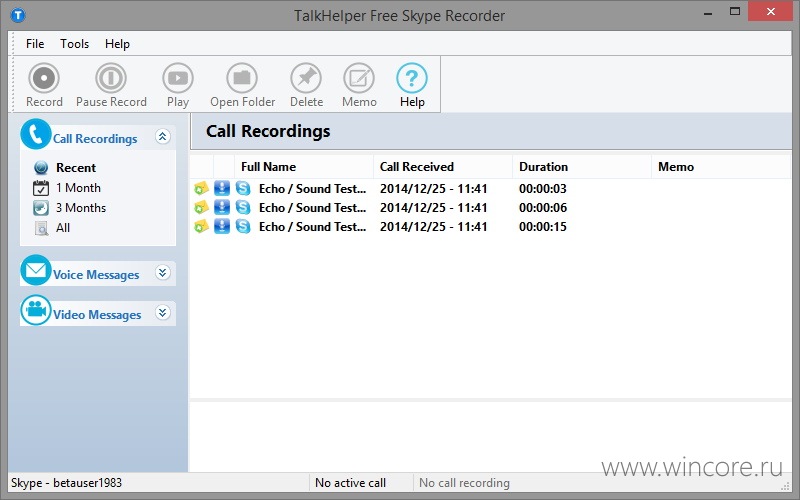Click the 3 Months filter icon

41,208
